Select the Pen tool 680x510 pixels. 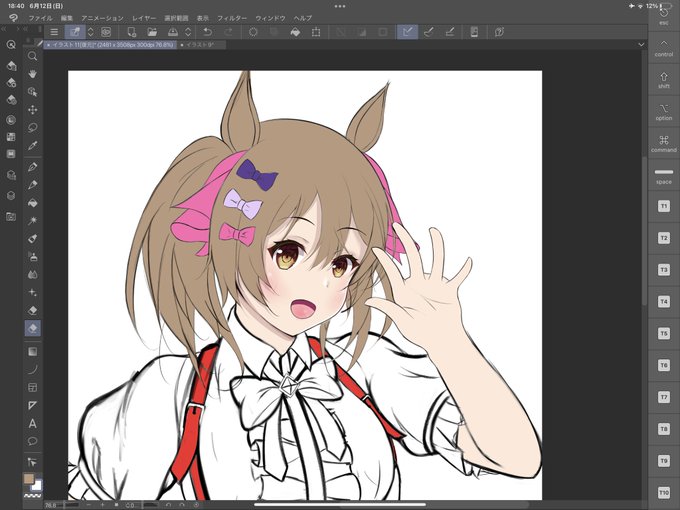(33, 167)
